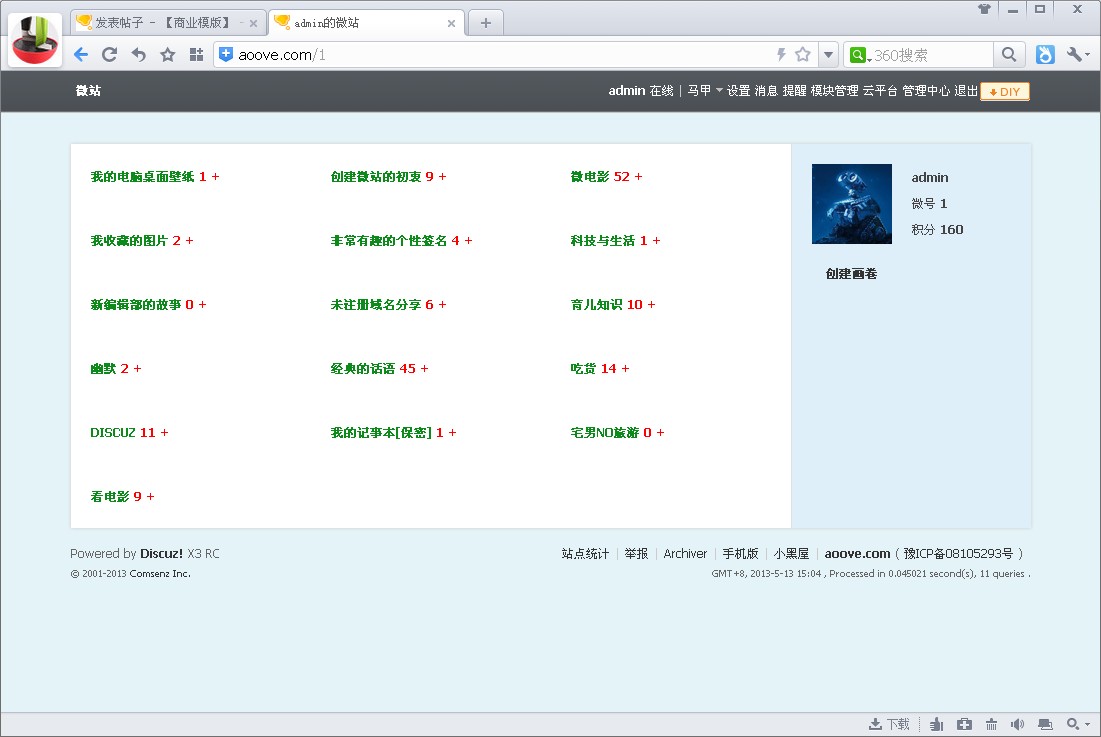Click plus next to 创建微站的初衷 9
1101x737 pixels.
[x=442, y=177]
